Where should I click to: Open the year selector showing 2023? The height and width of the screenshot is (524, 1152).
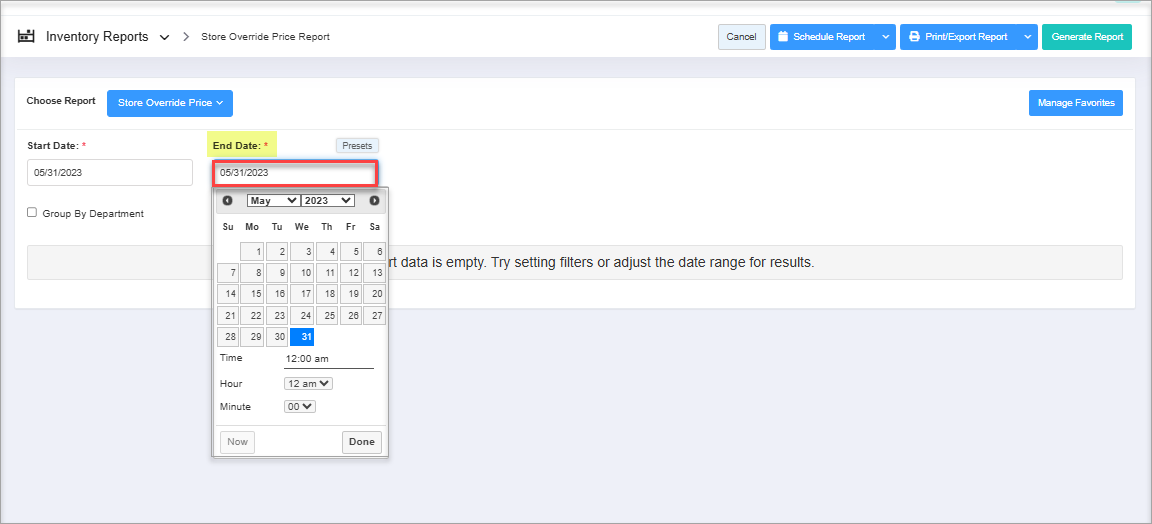pos(328,201)
